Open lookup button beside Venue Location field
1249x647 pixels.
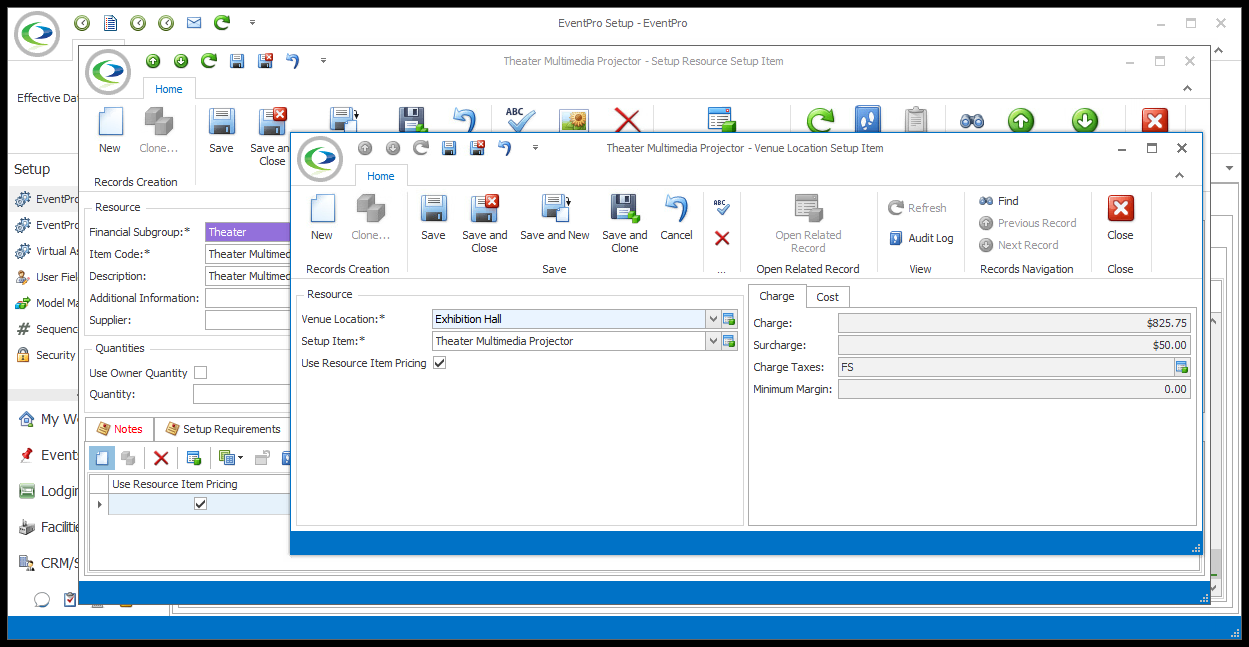coord(729,319)
